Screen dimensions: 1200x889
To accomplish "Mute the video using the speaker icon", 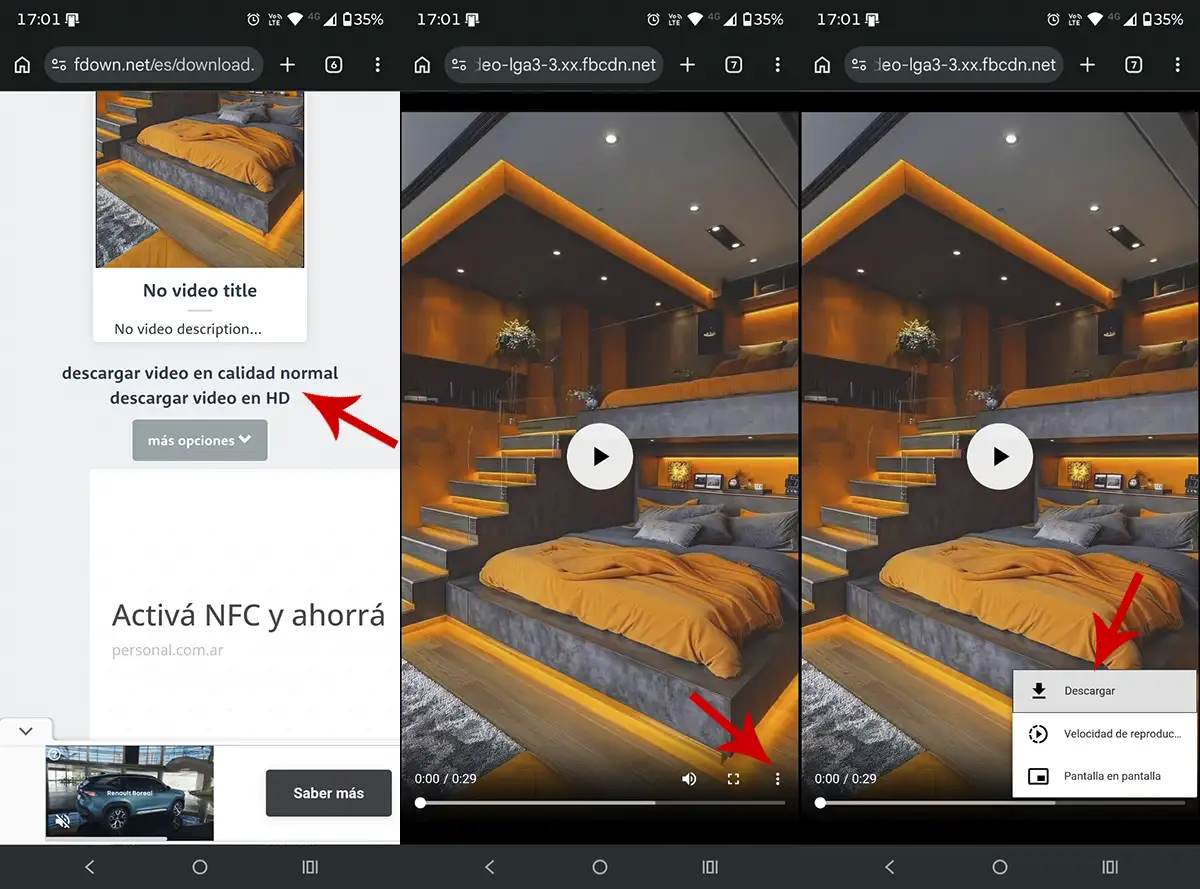I will click(689, 777).
